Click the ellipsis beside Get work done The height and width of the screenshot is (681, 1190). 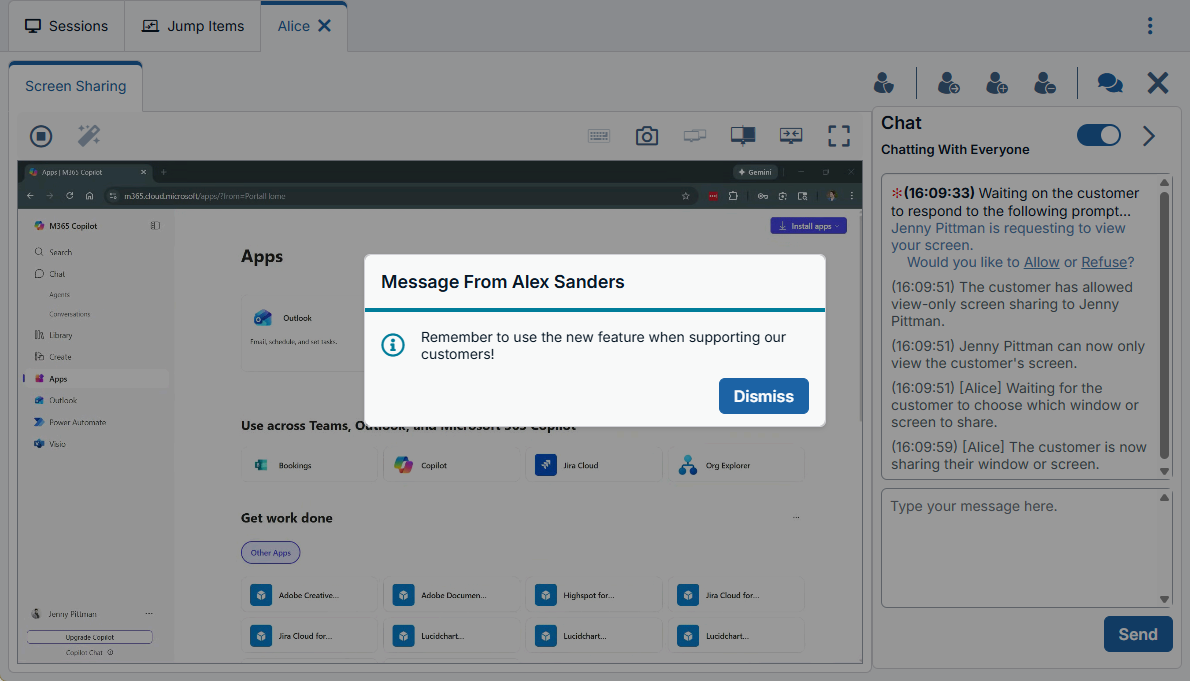pos(796,518)
